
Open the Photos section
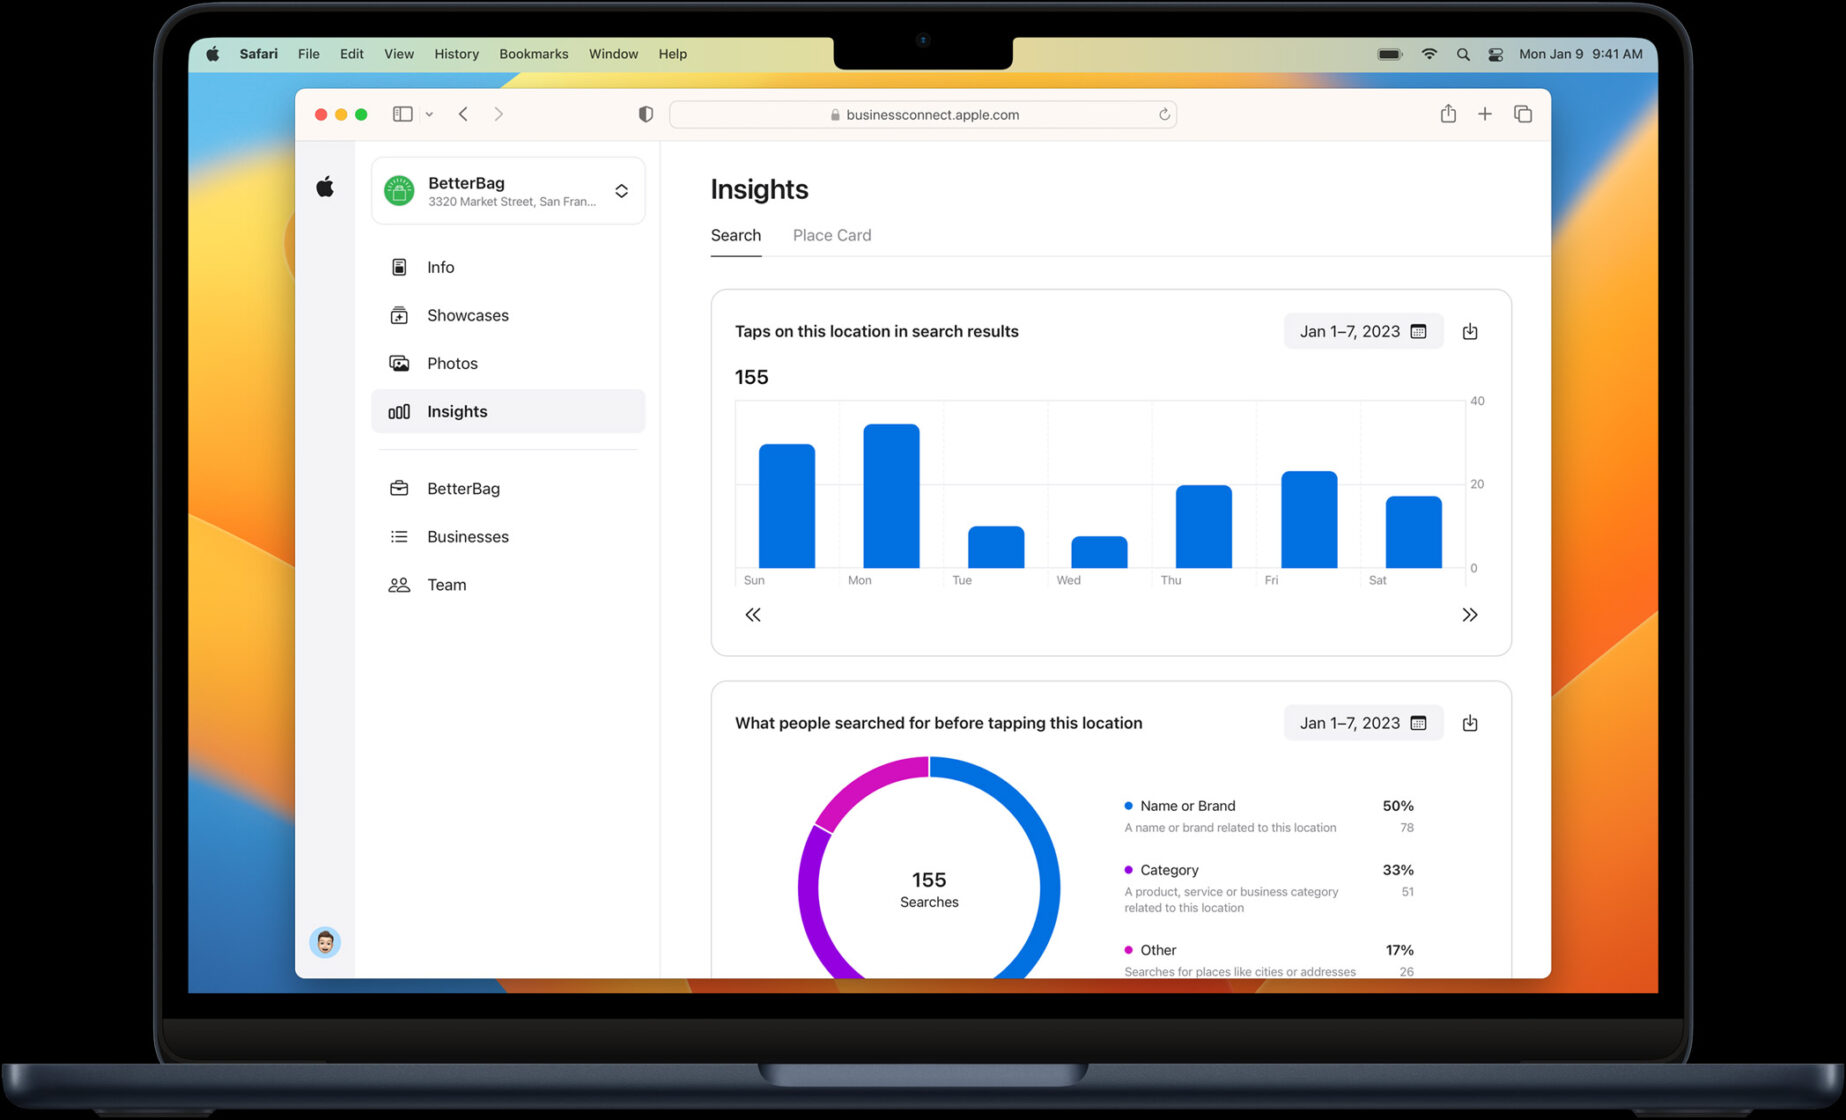(452, 363)
